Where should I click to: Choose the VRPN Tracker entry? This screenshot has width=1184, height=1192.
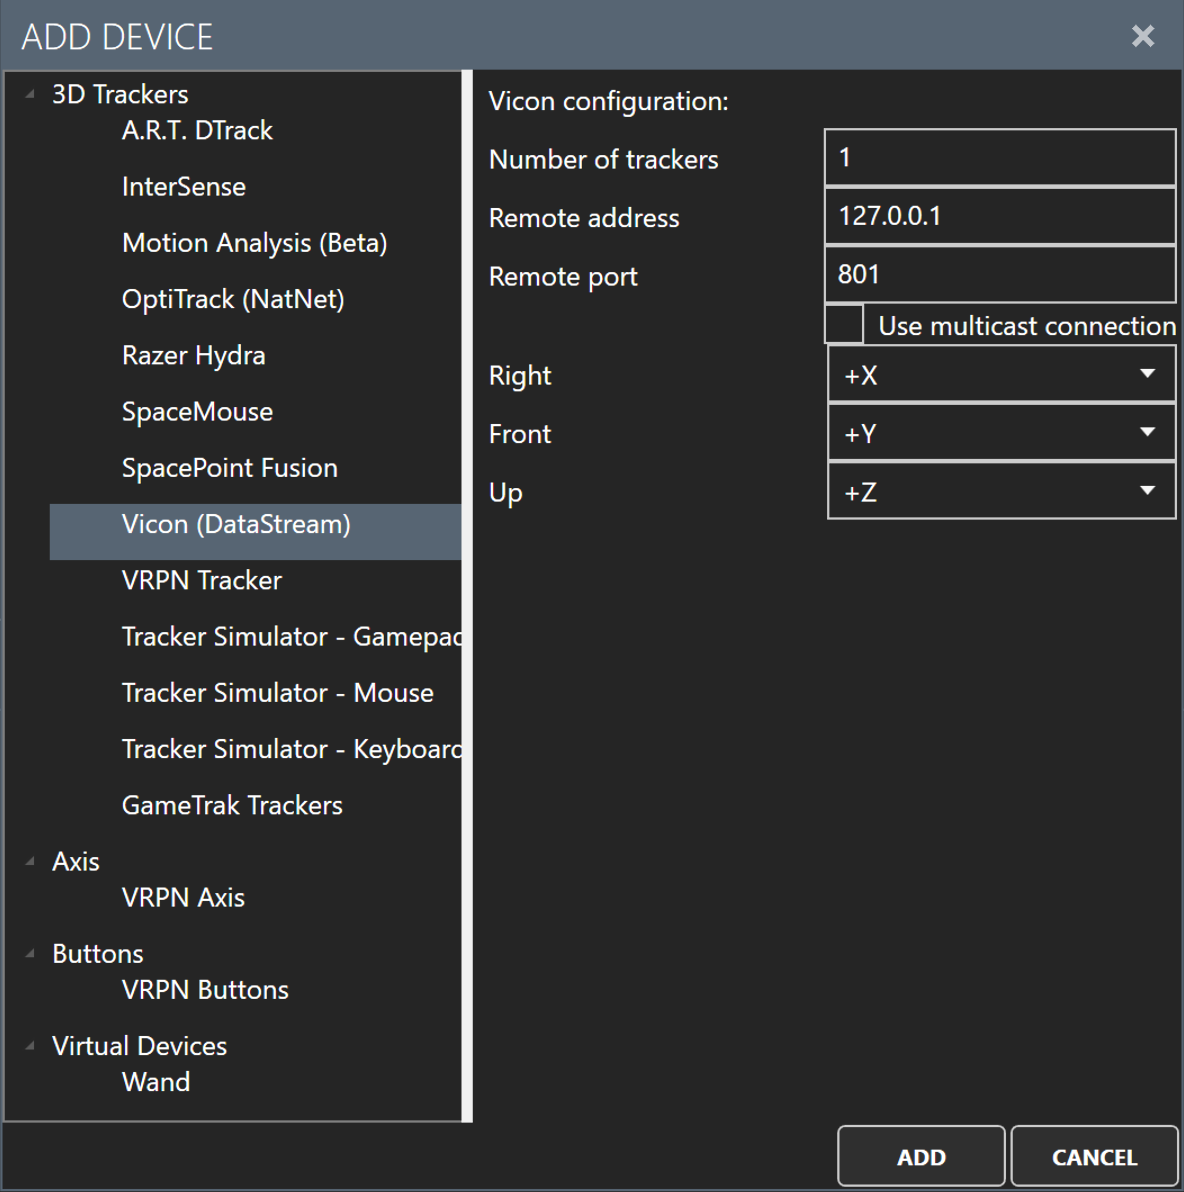click(x=202, y=581)
